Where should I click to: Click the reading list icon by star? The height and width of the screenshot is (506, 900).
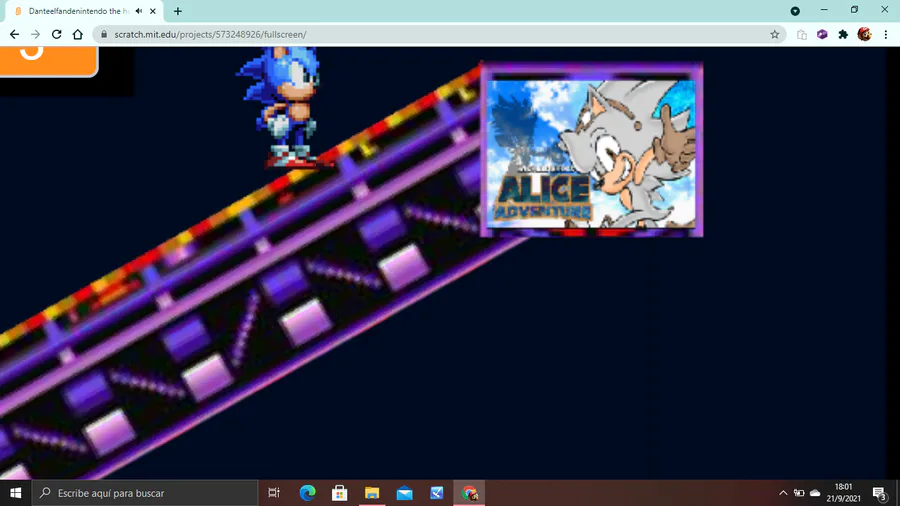[802, 34]
